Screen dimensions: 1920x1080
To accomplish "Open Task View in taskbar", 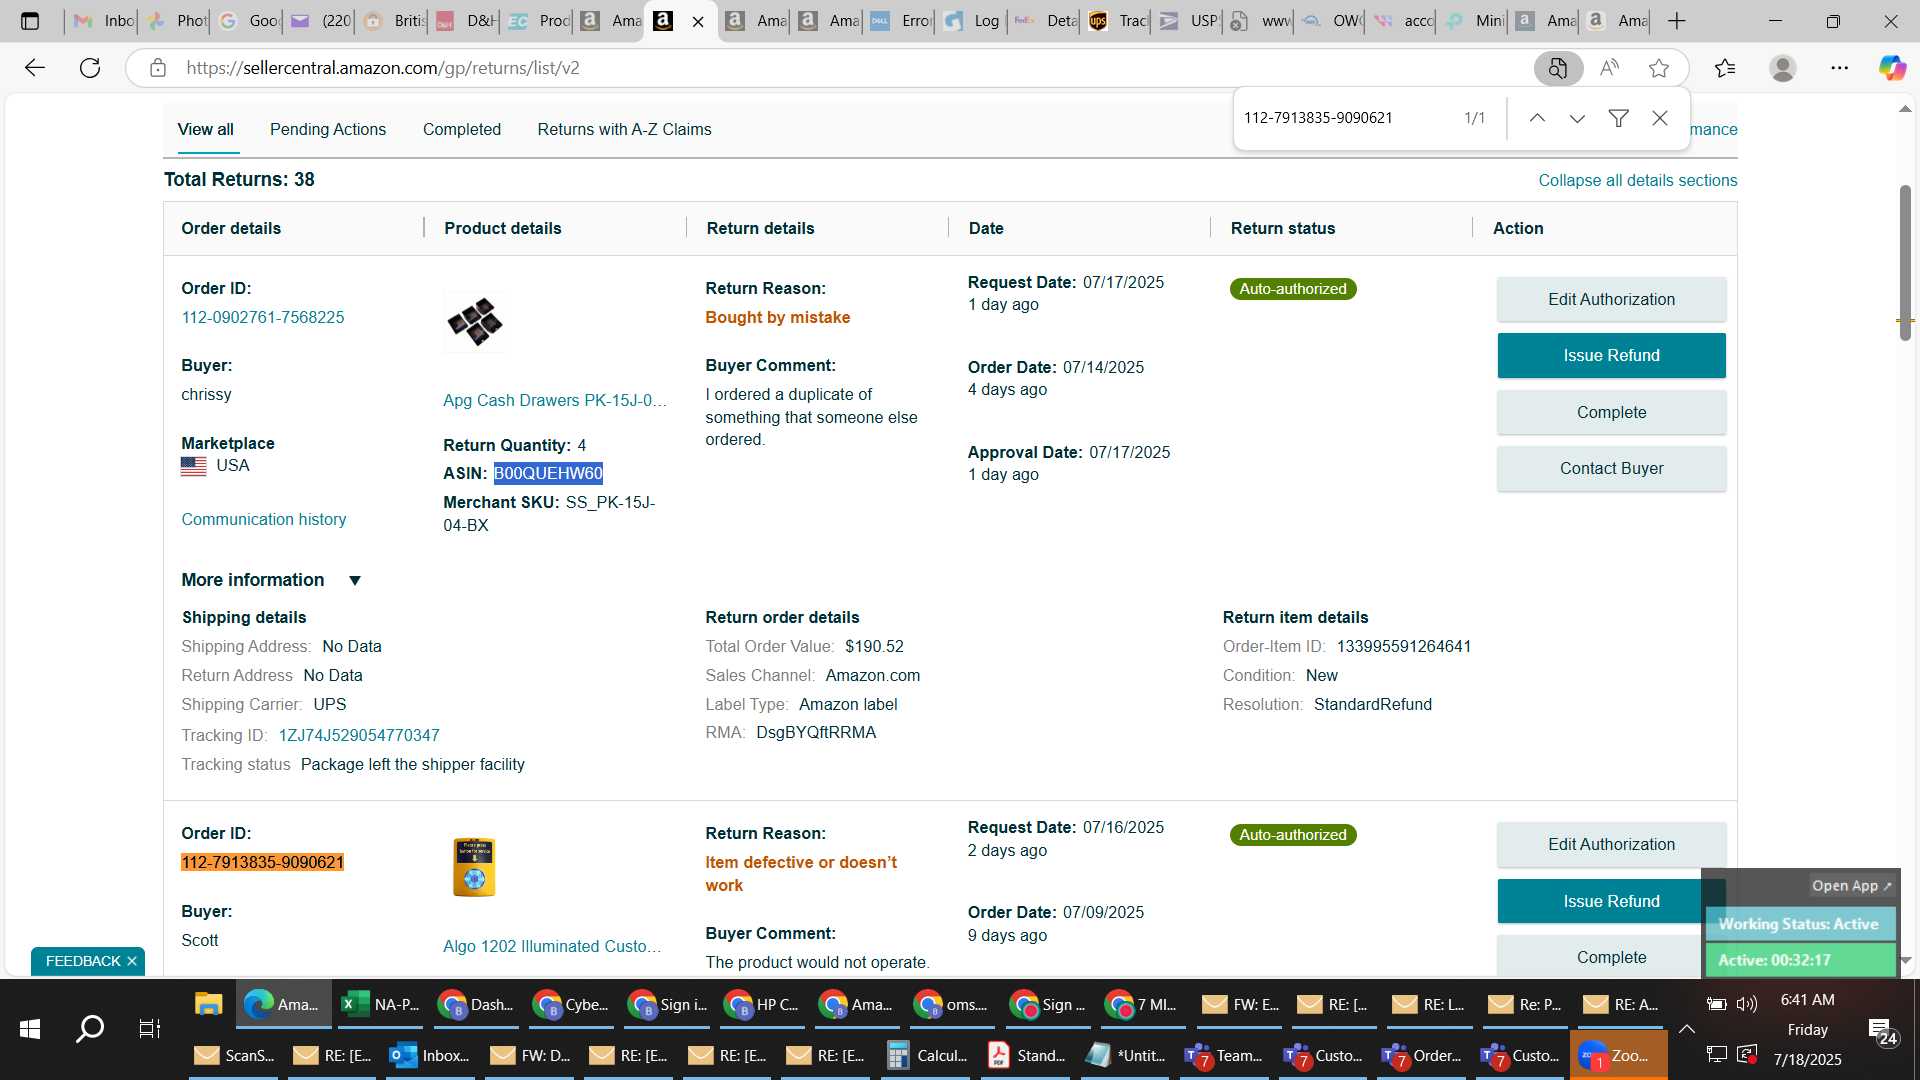I will click(x=149, y=1028).
